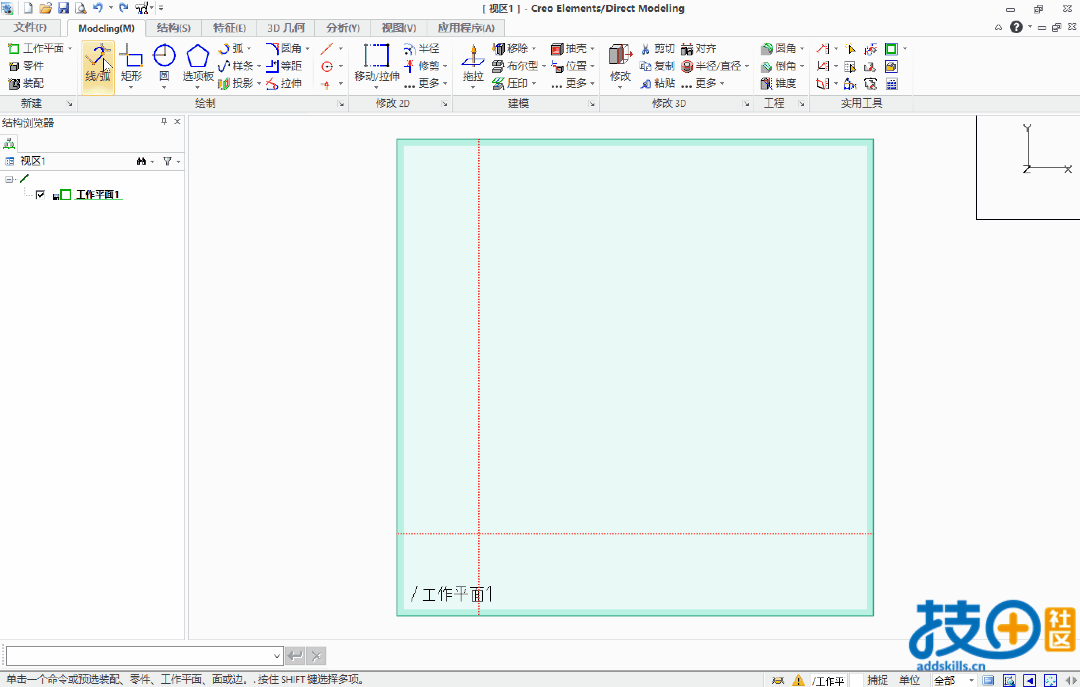
Task: Click the 等距 offset tool
Action: point(284,66)
